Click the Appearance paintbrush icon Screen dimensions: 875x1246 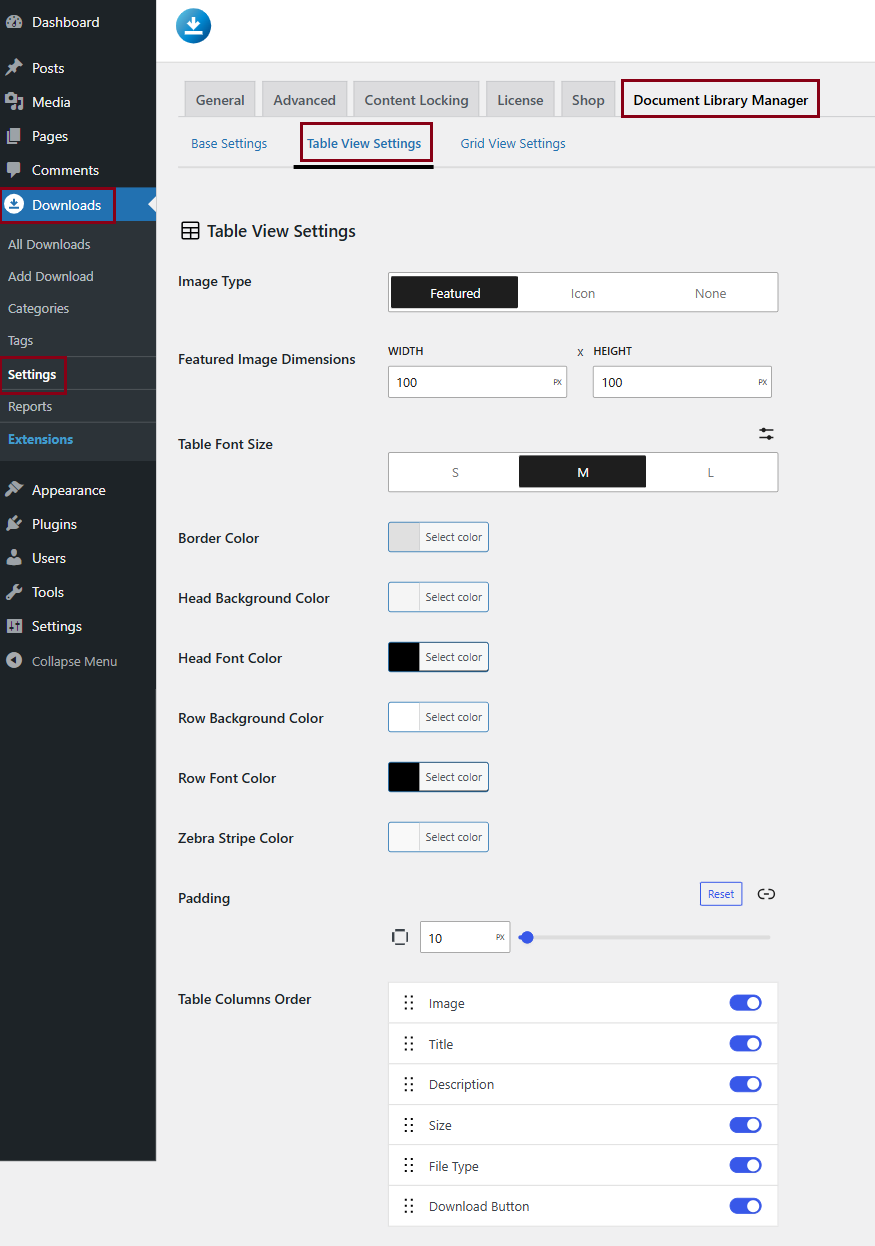tap(14, 490)
